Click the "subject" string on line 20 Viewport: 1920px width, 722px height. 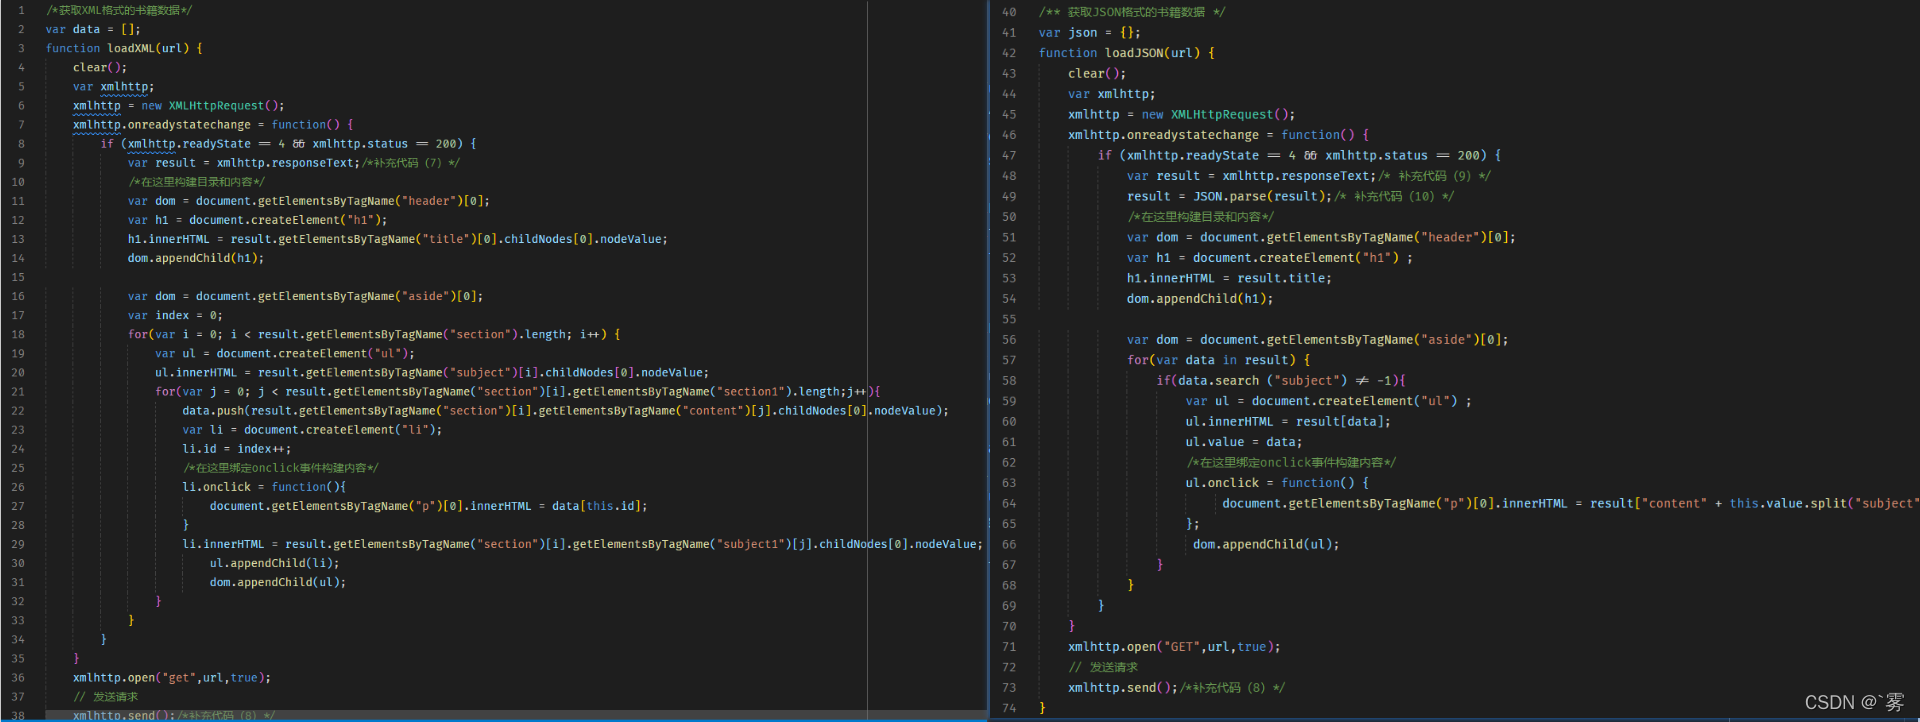coord(481,372)
